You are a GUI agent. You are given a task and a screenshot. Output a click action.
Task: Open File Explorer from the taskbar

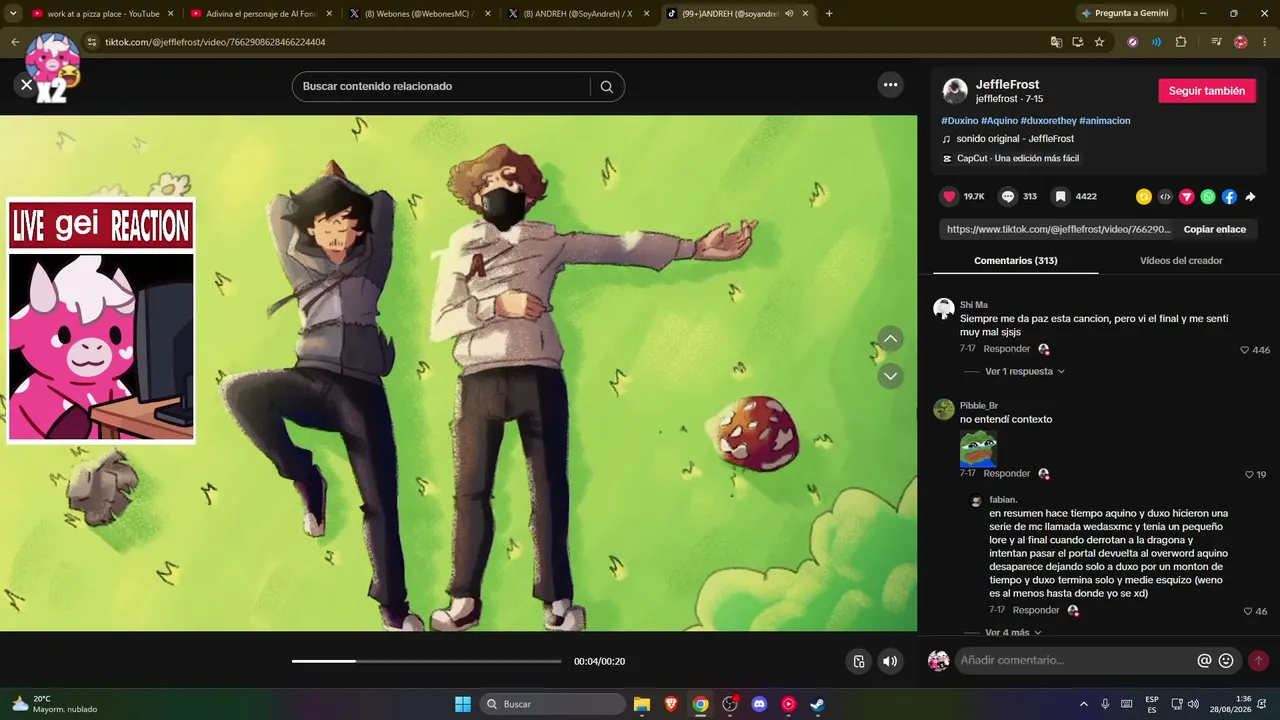pyautogui.click(x=642, y=704)
